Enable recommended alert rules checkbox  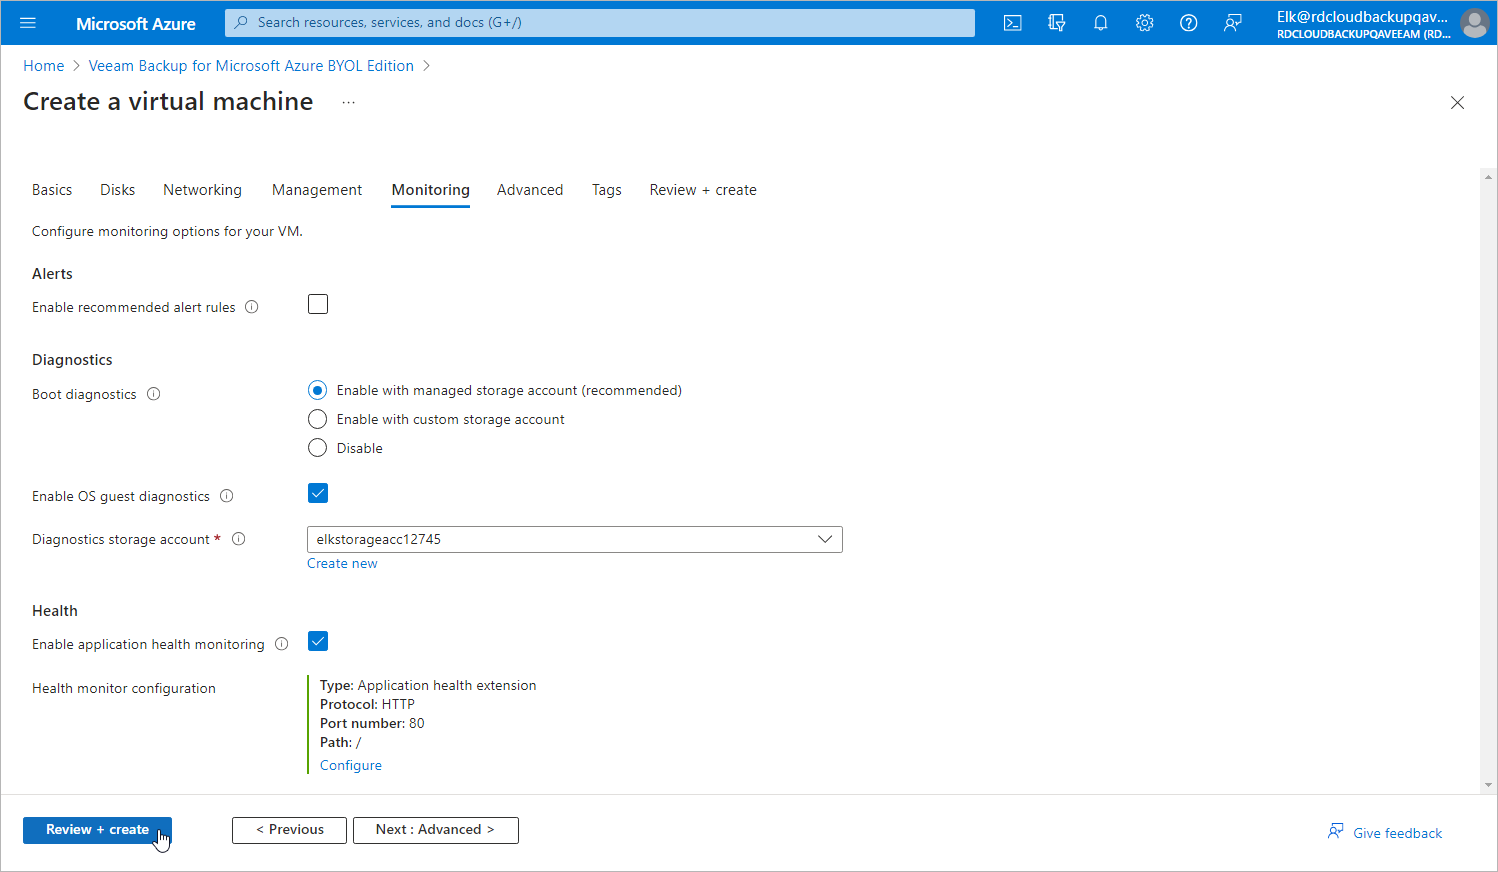tap(318, 304)
